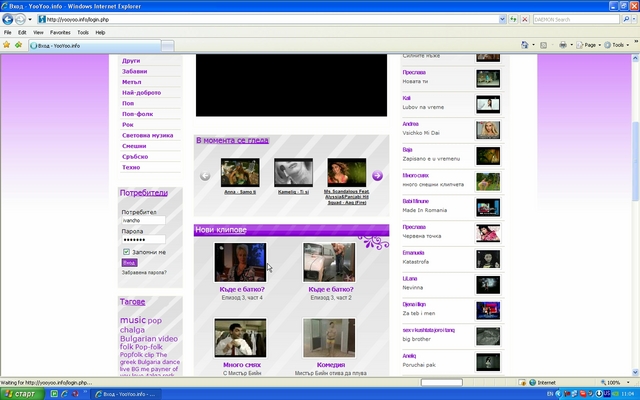Open the search provider dropdown arrow
Image resolution: width=640 pixels, height=400 pixels.
635,19
